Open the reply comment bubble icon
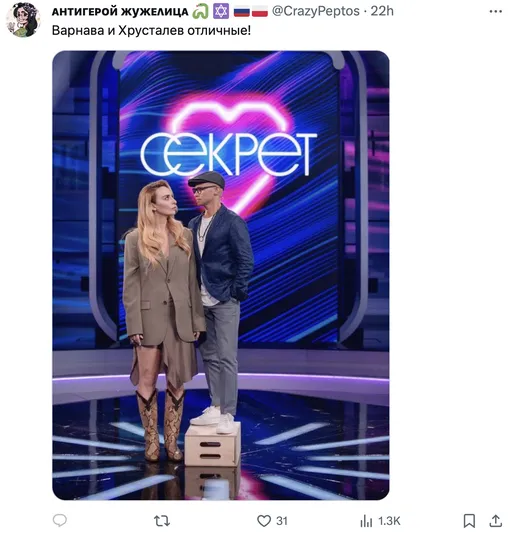Screen dimensions: 510x539 point(60,520)
